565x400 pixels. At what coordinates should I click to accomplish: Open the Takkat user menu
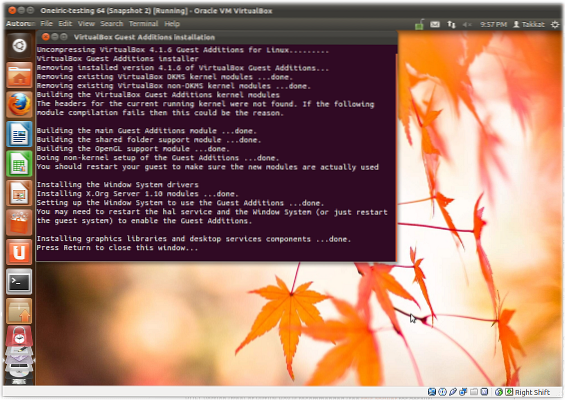coord(529,24)
